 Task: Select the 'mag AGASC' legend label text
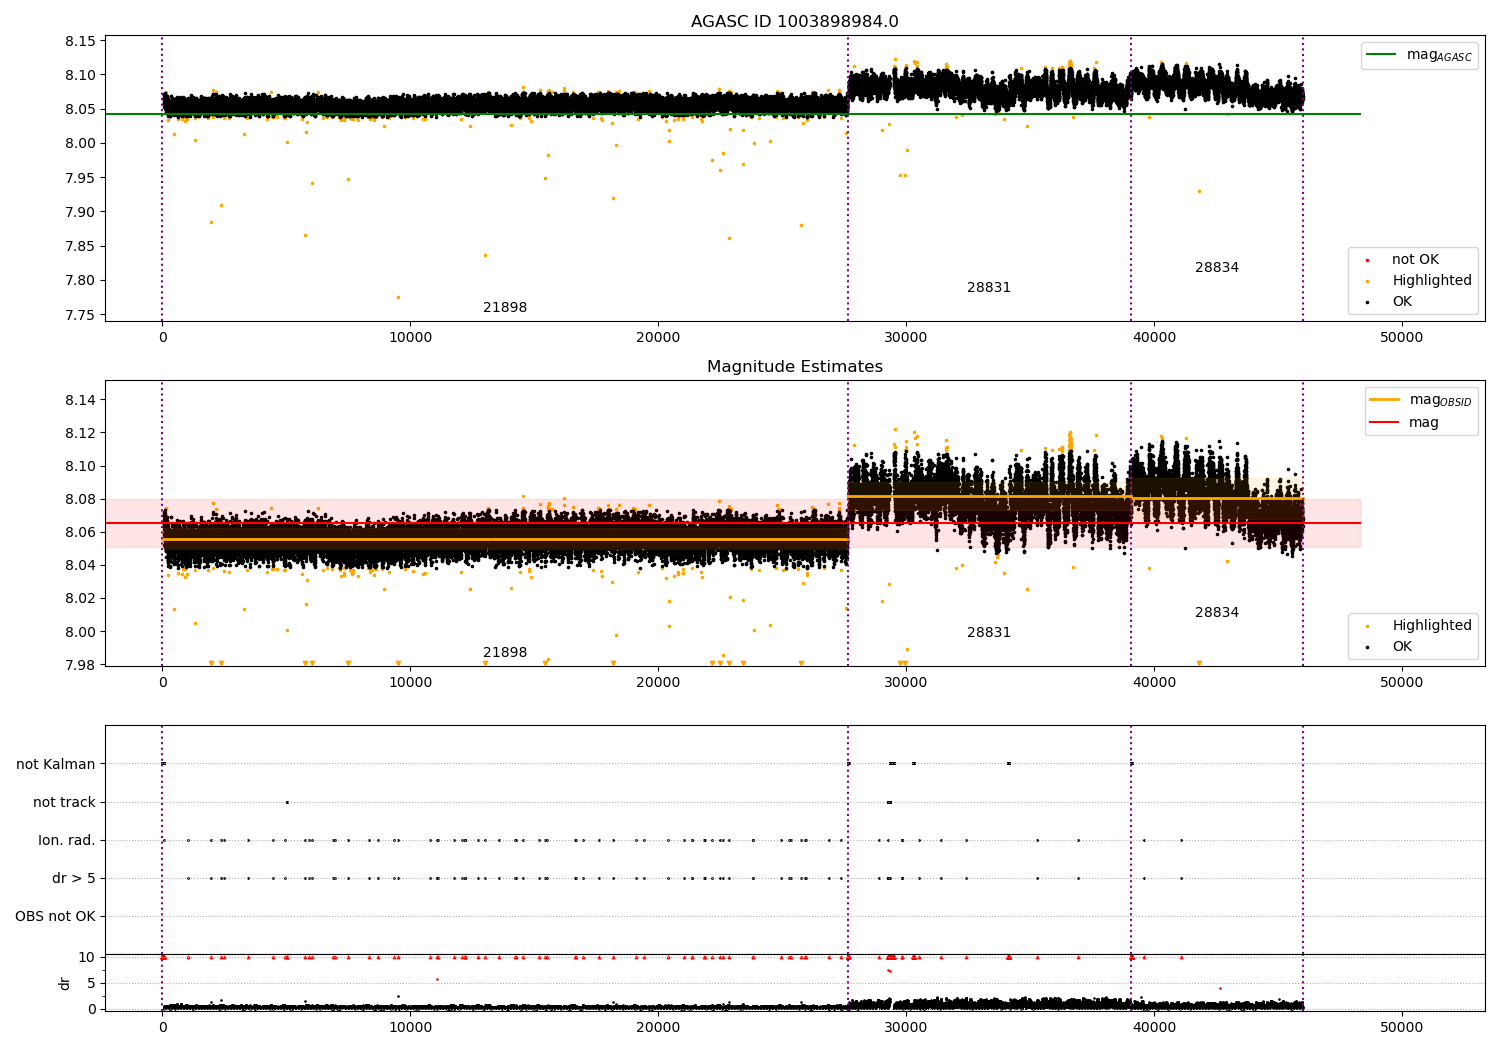[x=1439, y=55]
